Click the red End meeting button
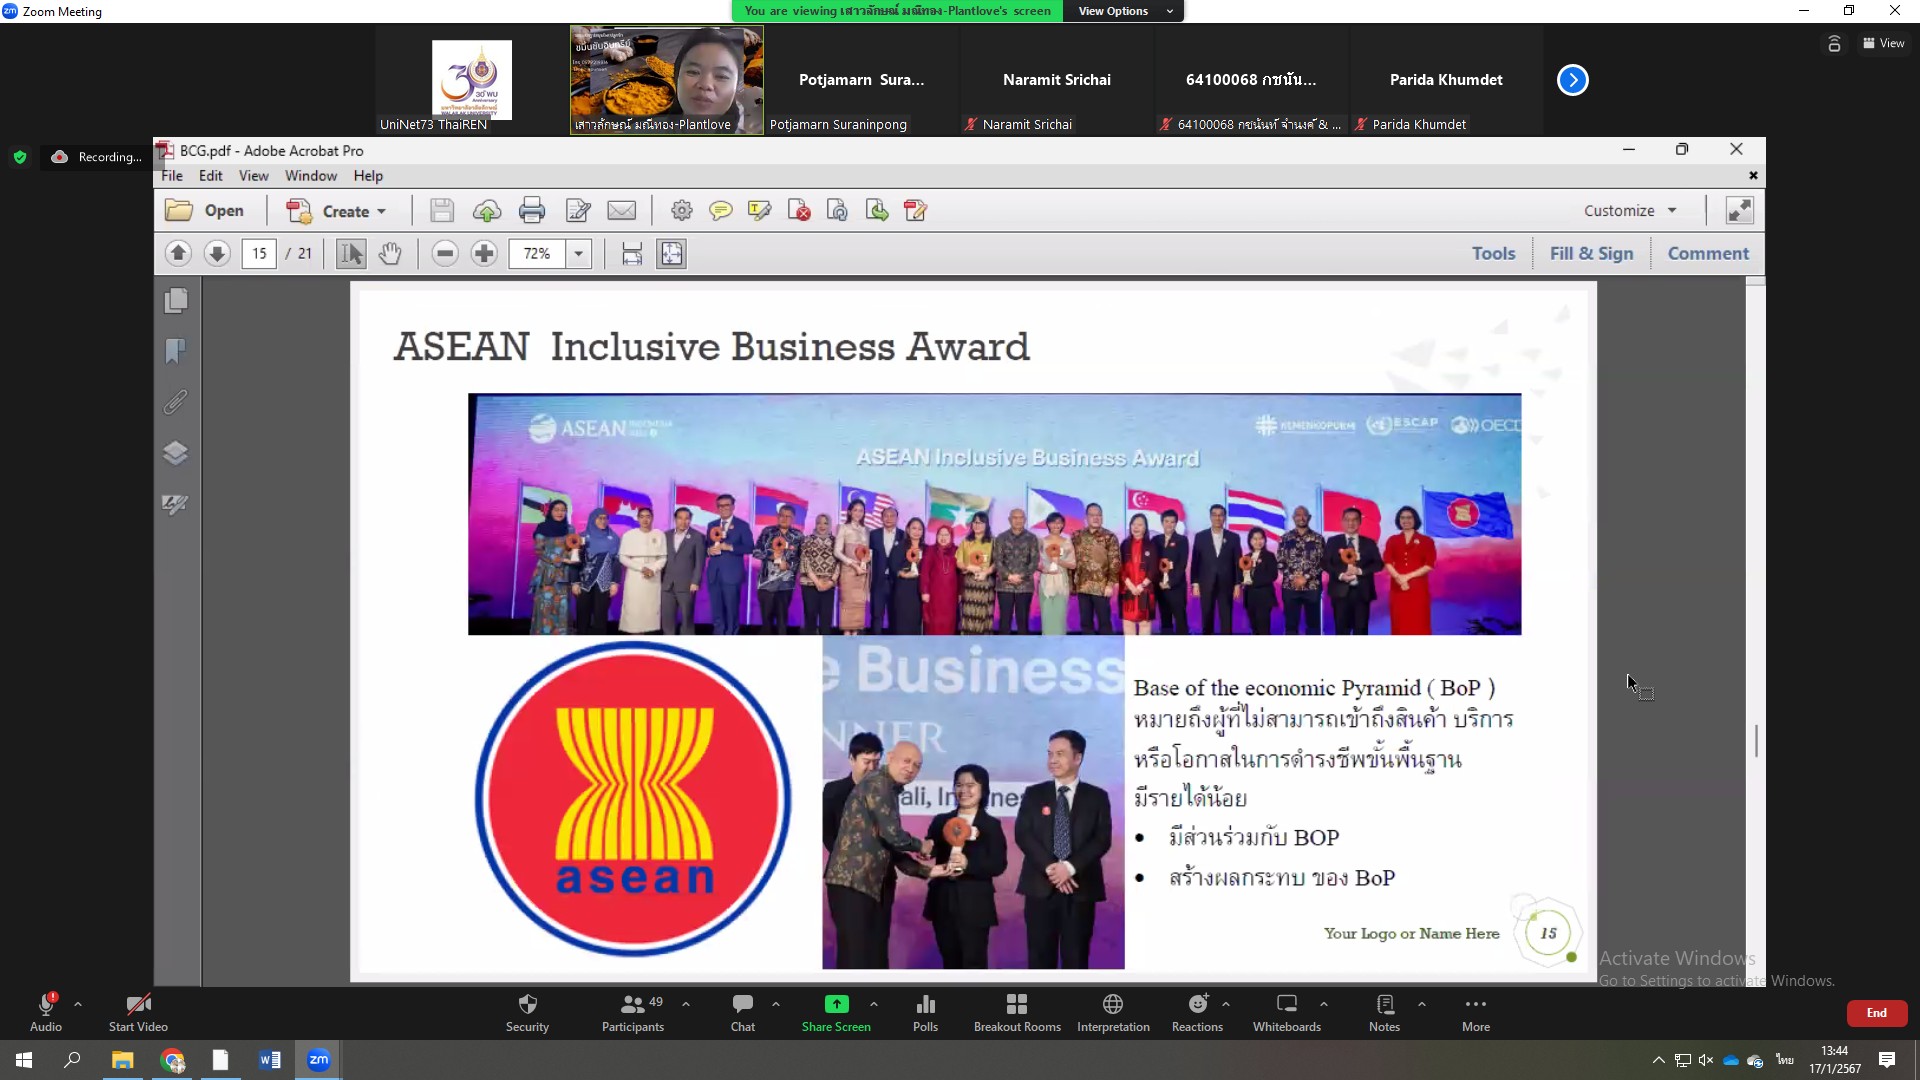The height and width of the screenshot is (1080, 1920). tap(1876, 1013)
